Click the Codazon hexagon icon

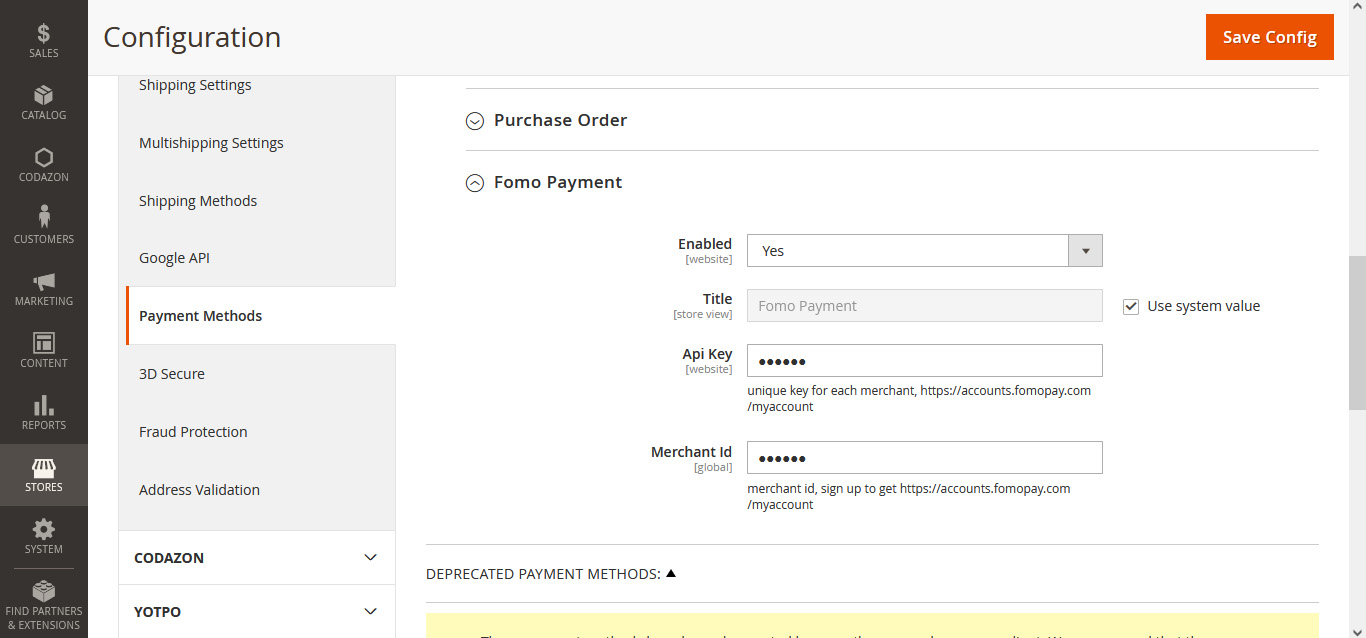(43, 158)
